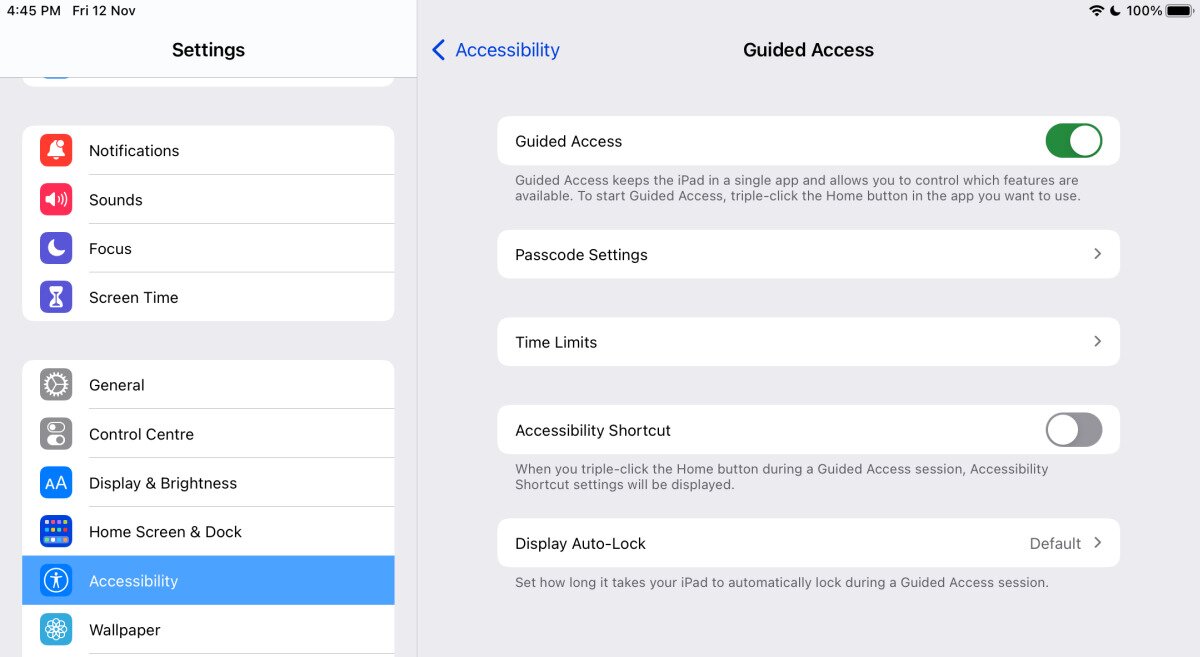Open Passcode Settings

808,254
